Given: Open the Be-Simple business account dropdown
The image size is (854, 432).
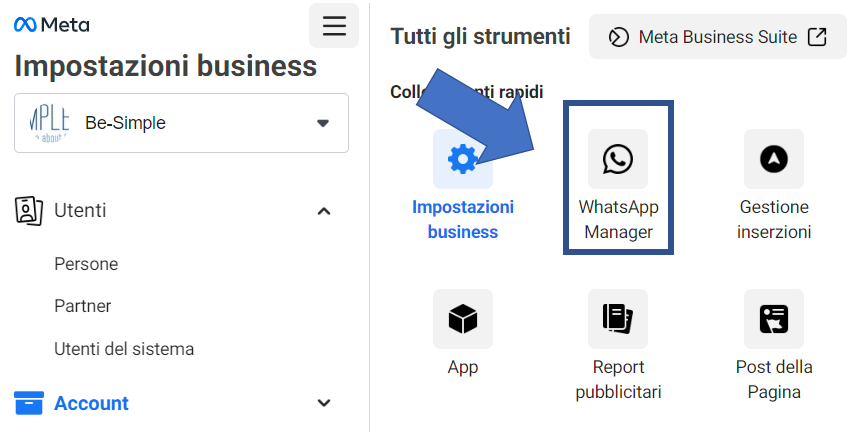Looking at the screenshot, I should coord(181,123).
